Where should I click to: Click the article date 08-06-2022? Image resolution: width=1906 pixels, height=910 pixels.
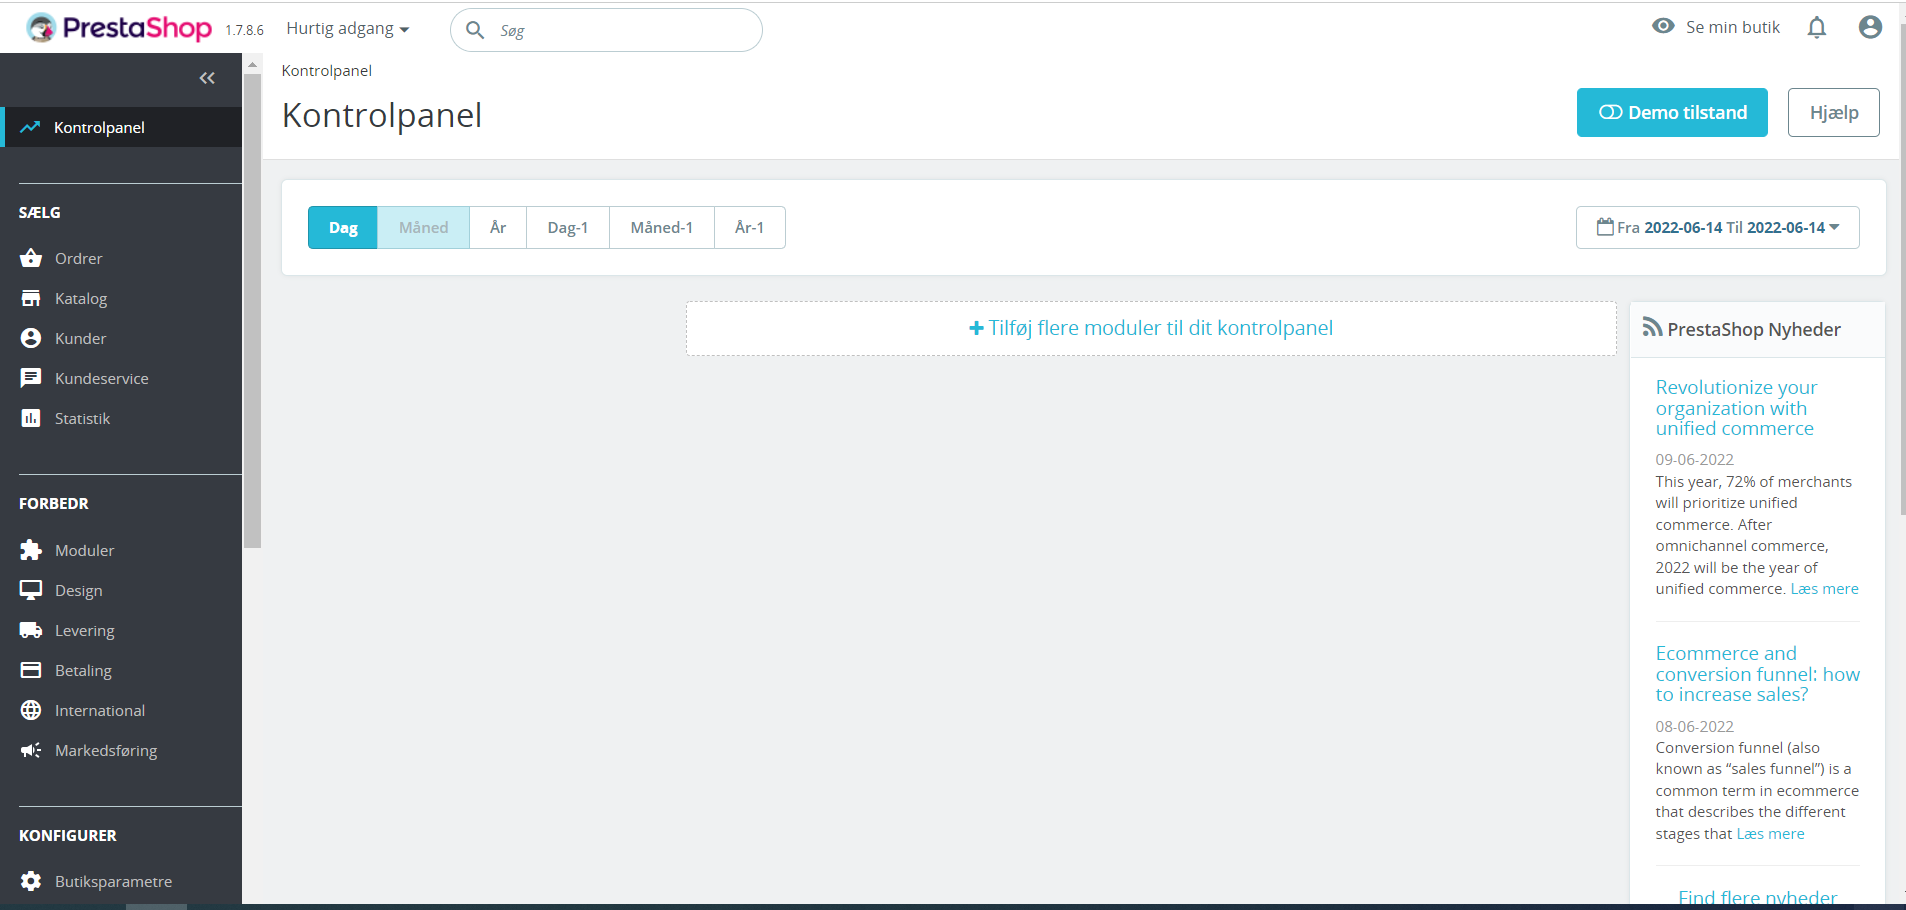coord(1695,727)
